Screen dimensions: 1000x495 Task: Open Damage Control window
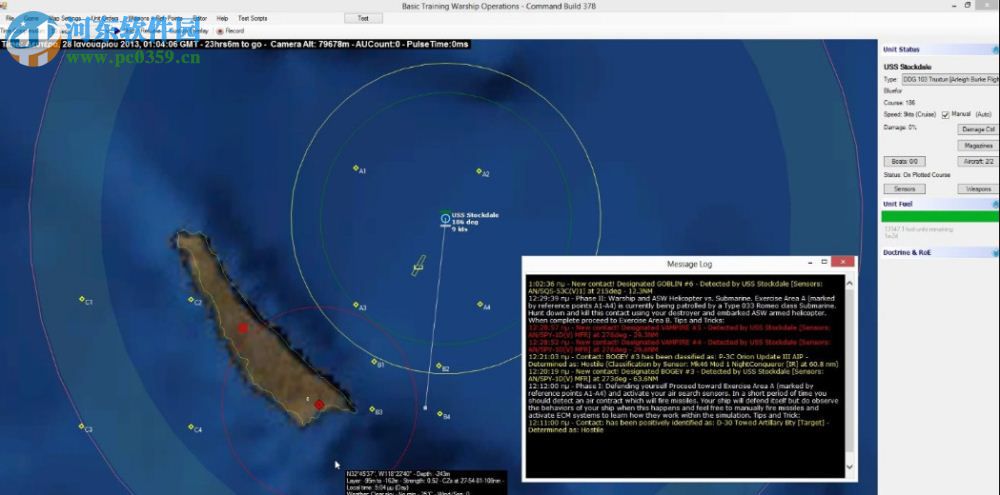coord(978,129)
